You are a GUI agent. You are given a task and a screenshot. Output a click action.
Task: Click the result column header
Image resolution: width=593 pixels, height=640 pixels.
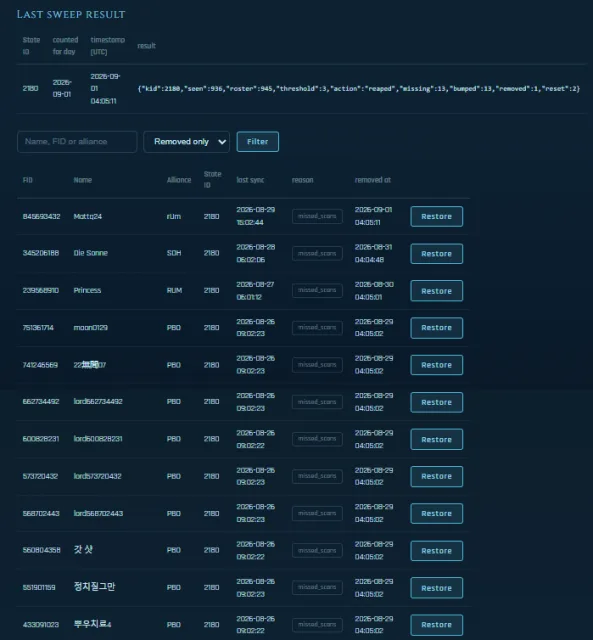146,46
